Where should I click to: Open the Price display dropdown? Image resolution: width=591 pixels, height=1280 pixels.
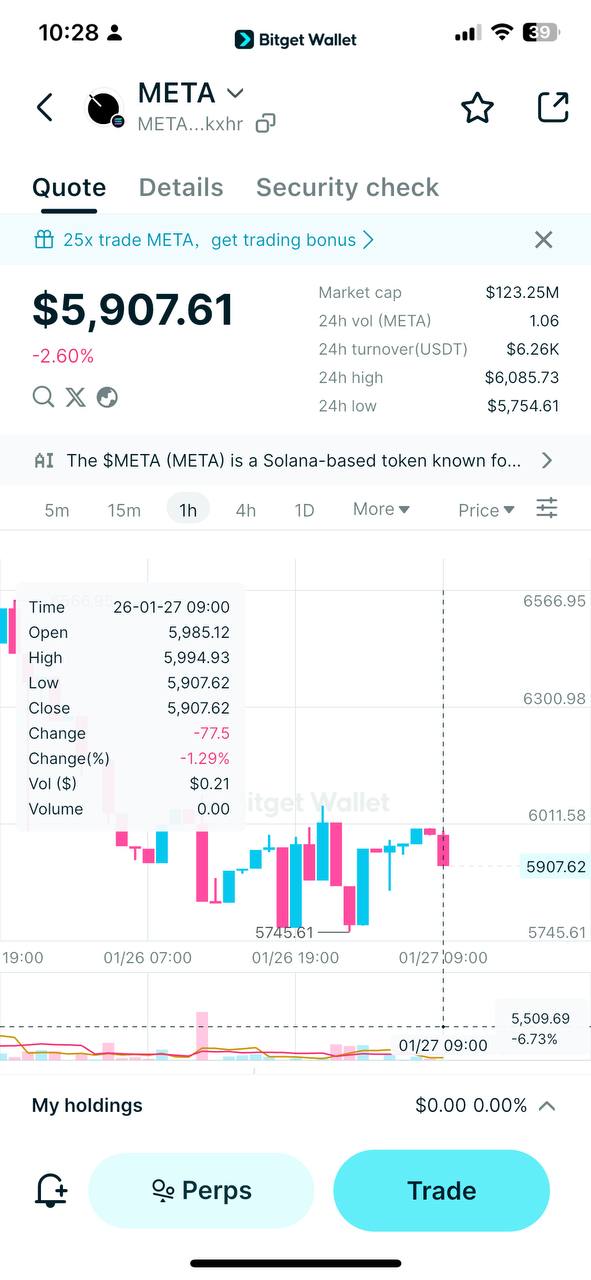click(x=484, y=509)
